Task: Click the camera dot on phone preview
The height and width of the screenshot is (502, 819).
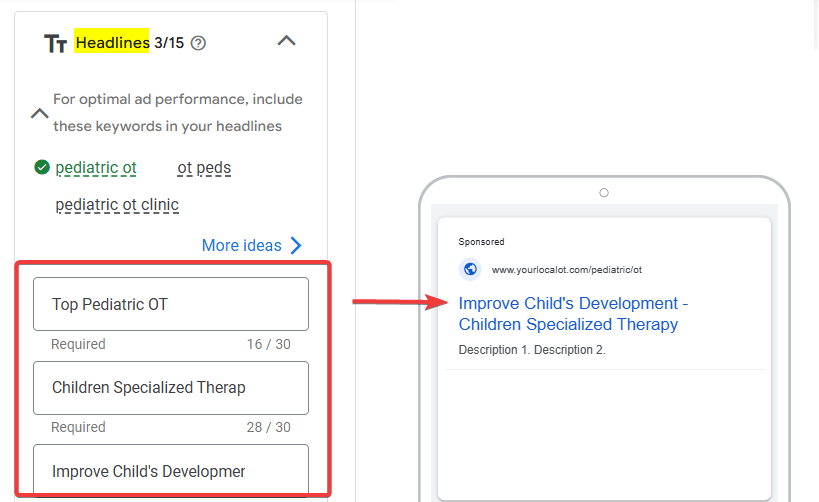Action: click(603, 193)
